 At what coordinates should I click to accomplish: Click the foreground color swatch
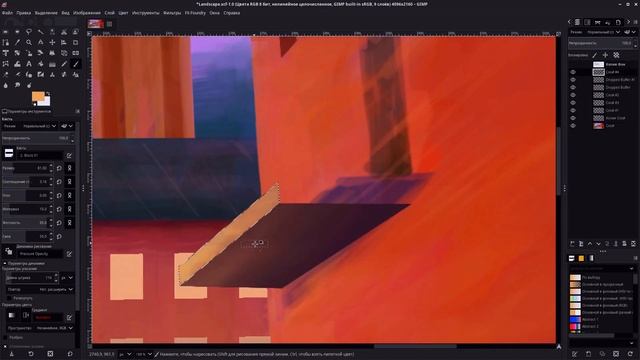[x=37, y=97]
